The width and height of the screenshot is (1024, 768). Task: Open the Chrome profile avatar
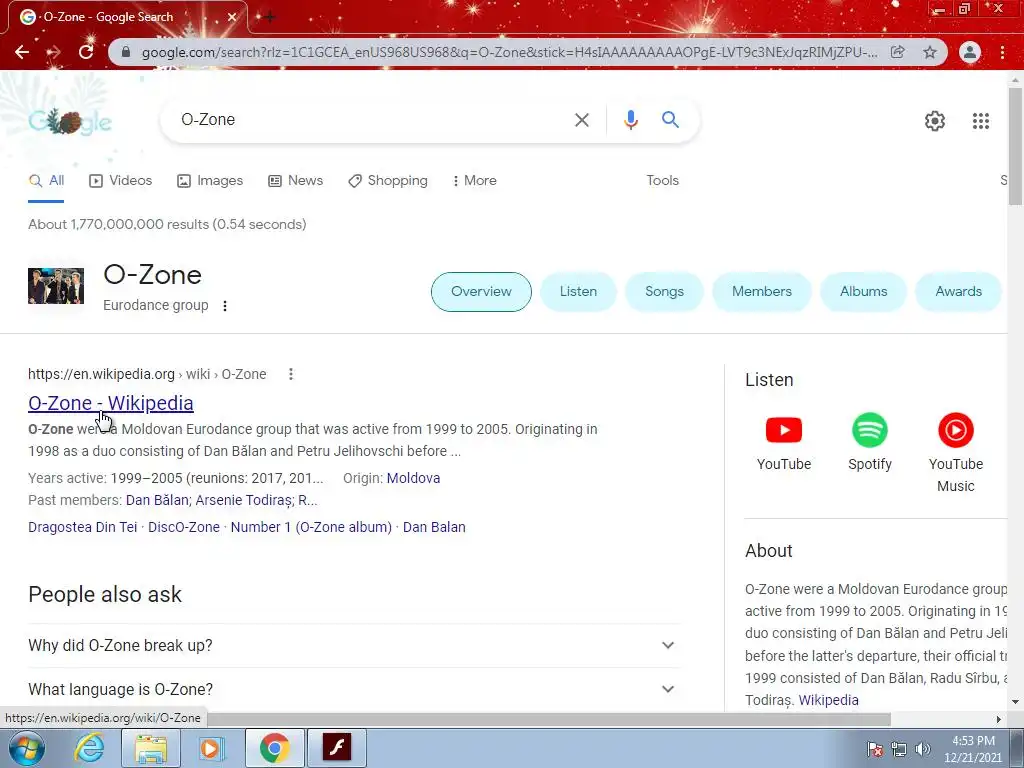pos(970,52)
